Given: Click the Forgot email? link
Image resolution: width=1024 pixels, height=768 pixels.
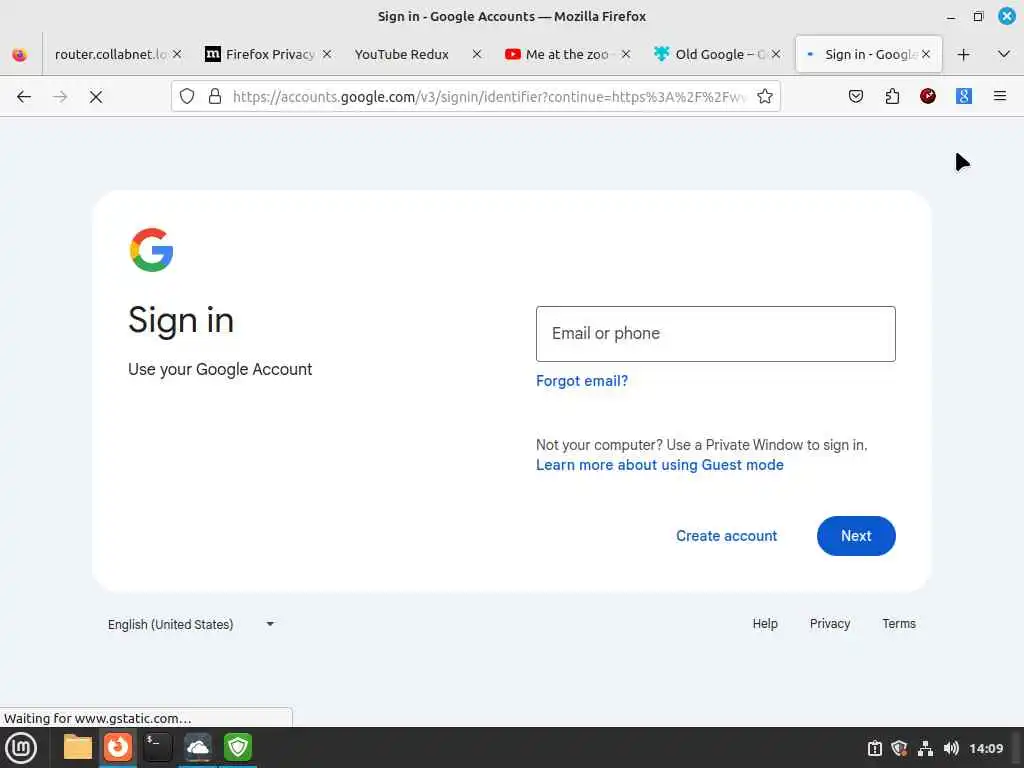Looking at the screenshot, I should click(x=582, y=381).
